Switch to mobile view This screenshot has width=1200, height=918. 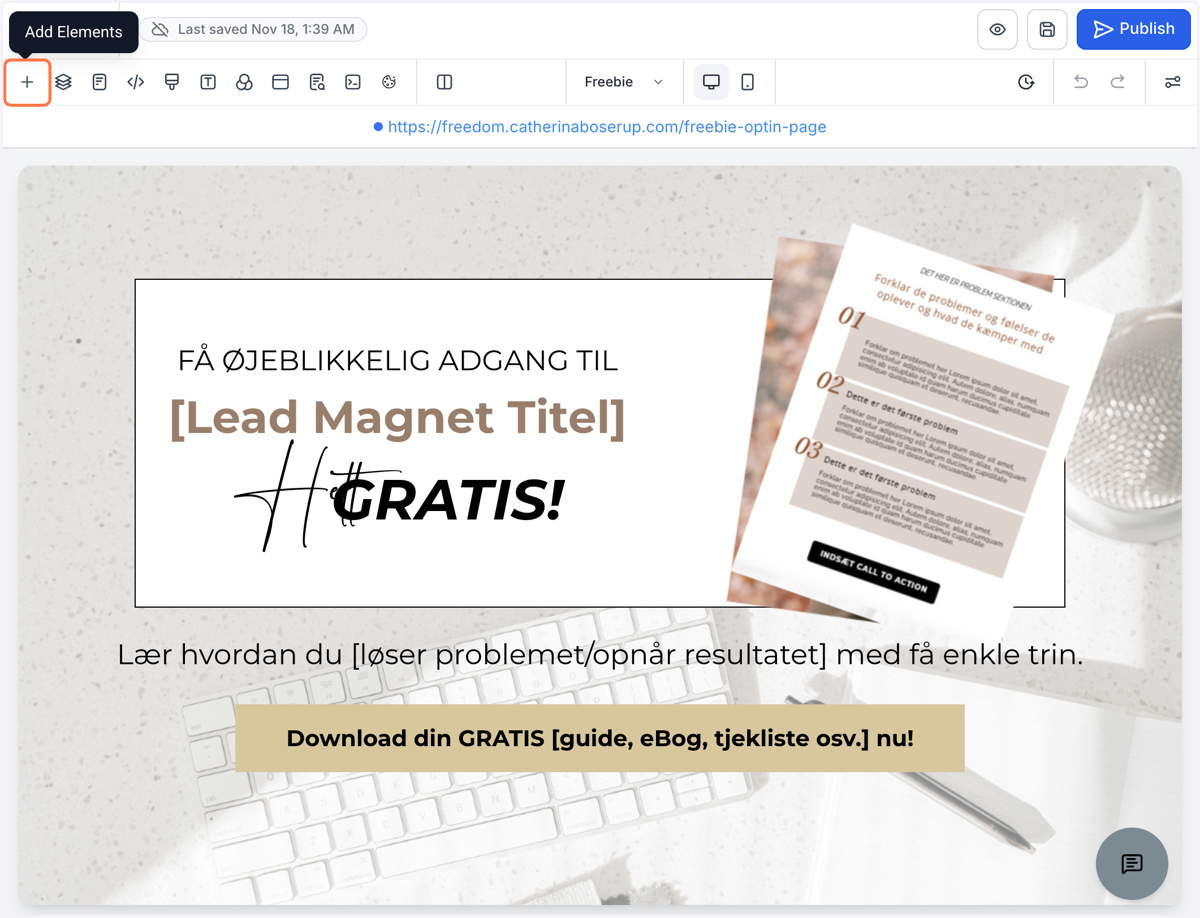(x=748, y=82)
